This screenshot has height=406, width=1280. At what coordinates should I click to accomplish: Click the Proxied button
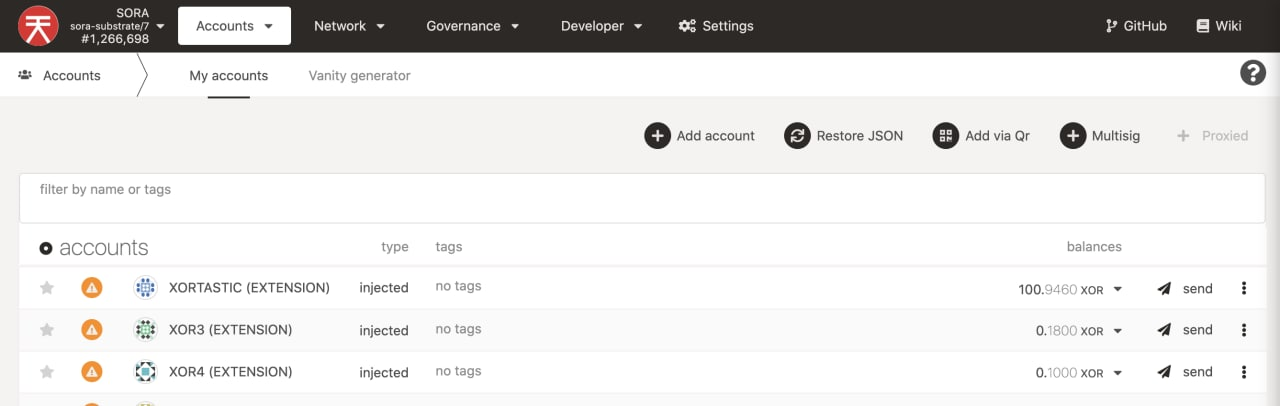(1211, 136)
